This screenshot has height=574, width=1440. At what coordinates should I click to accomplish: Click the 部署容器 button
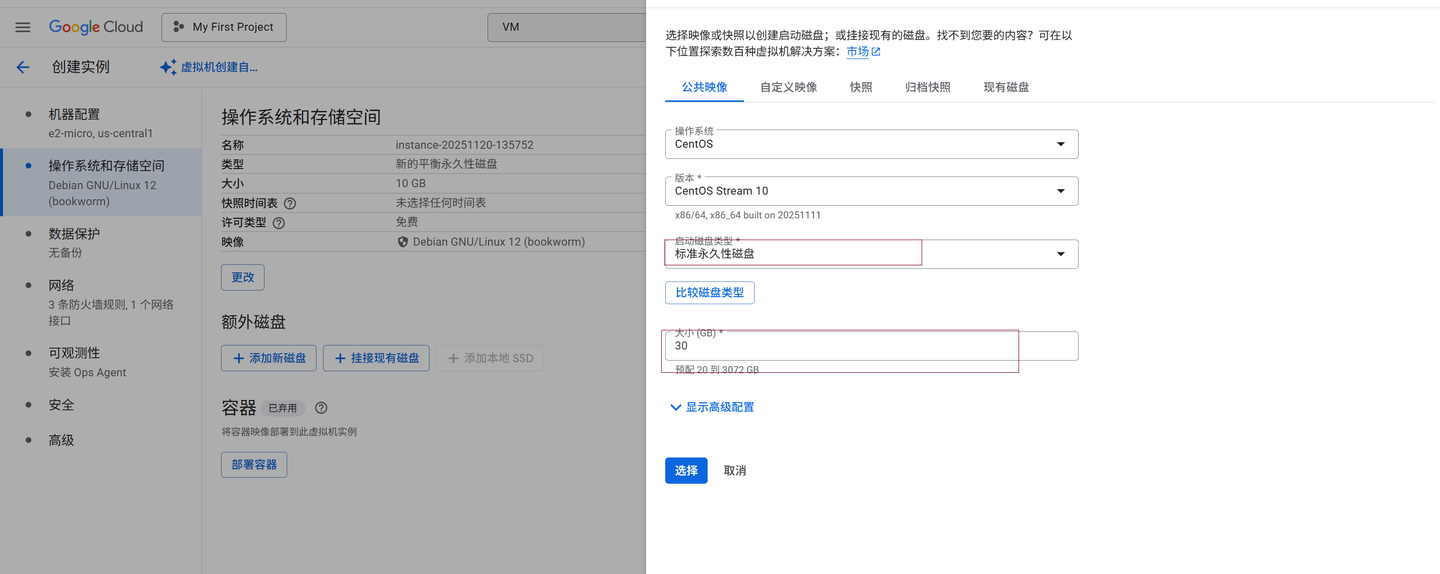tap(254, 465)
